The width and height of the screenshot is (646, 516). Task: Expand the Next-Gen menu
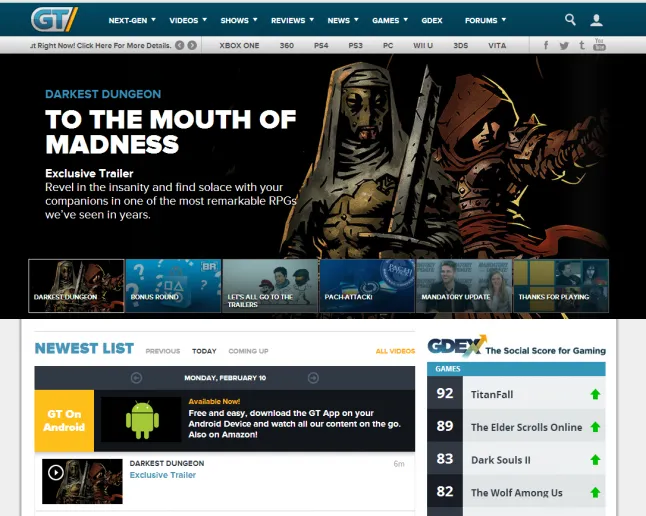132,20
